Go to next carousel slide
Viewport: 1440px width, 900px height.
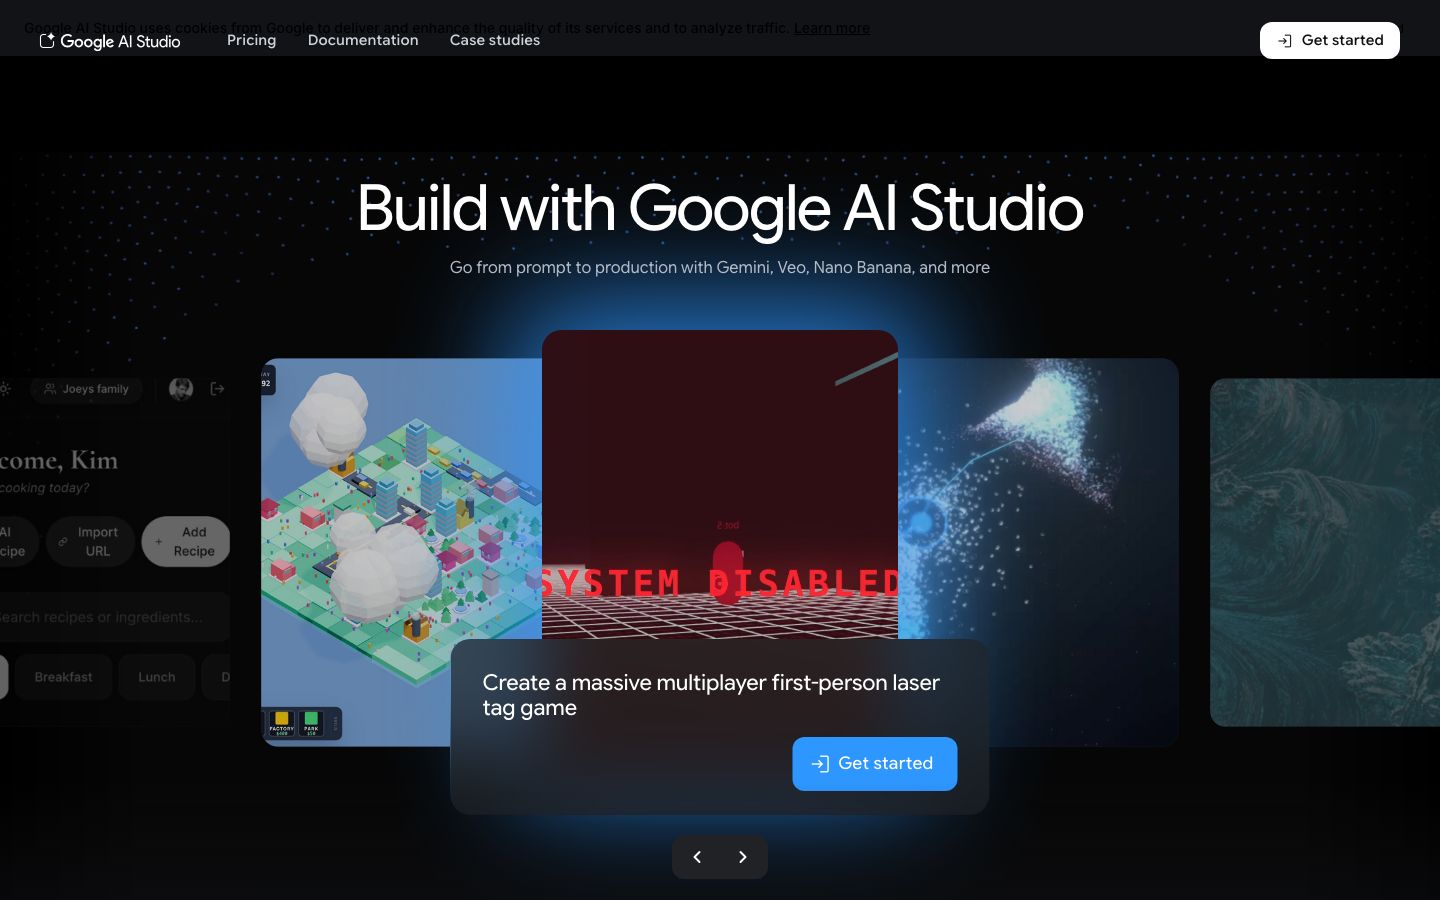[x=742, y=857]
